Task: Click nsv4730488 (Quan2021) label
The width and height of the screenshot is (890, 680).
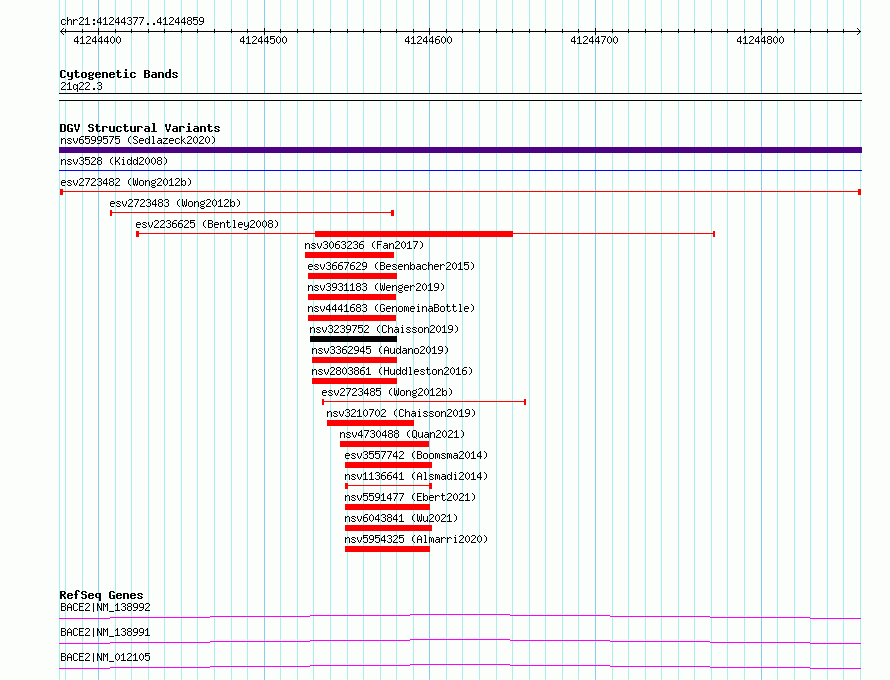Action: pyautogui.click(x=402, y=434)
